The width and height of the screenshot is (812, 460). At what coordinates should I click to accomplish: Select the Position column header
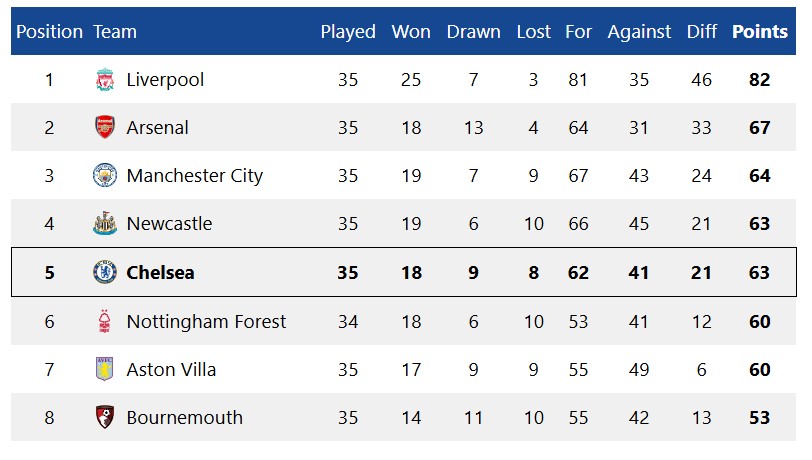click(50, 32)
